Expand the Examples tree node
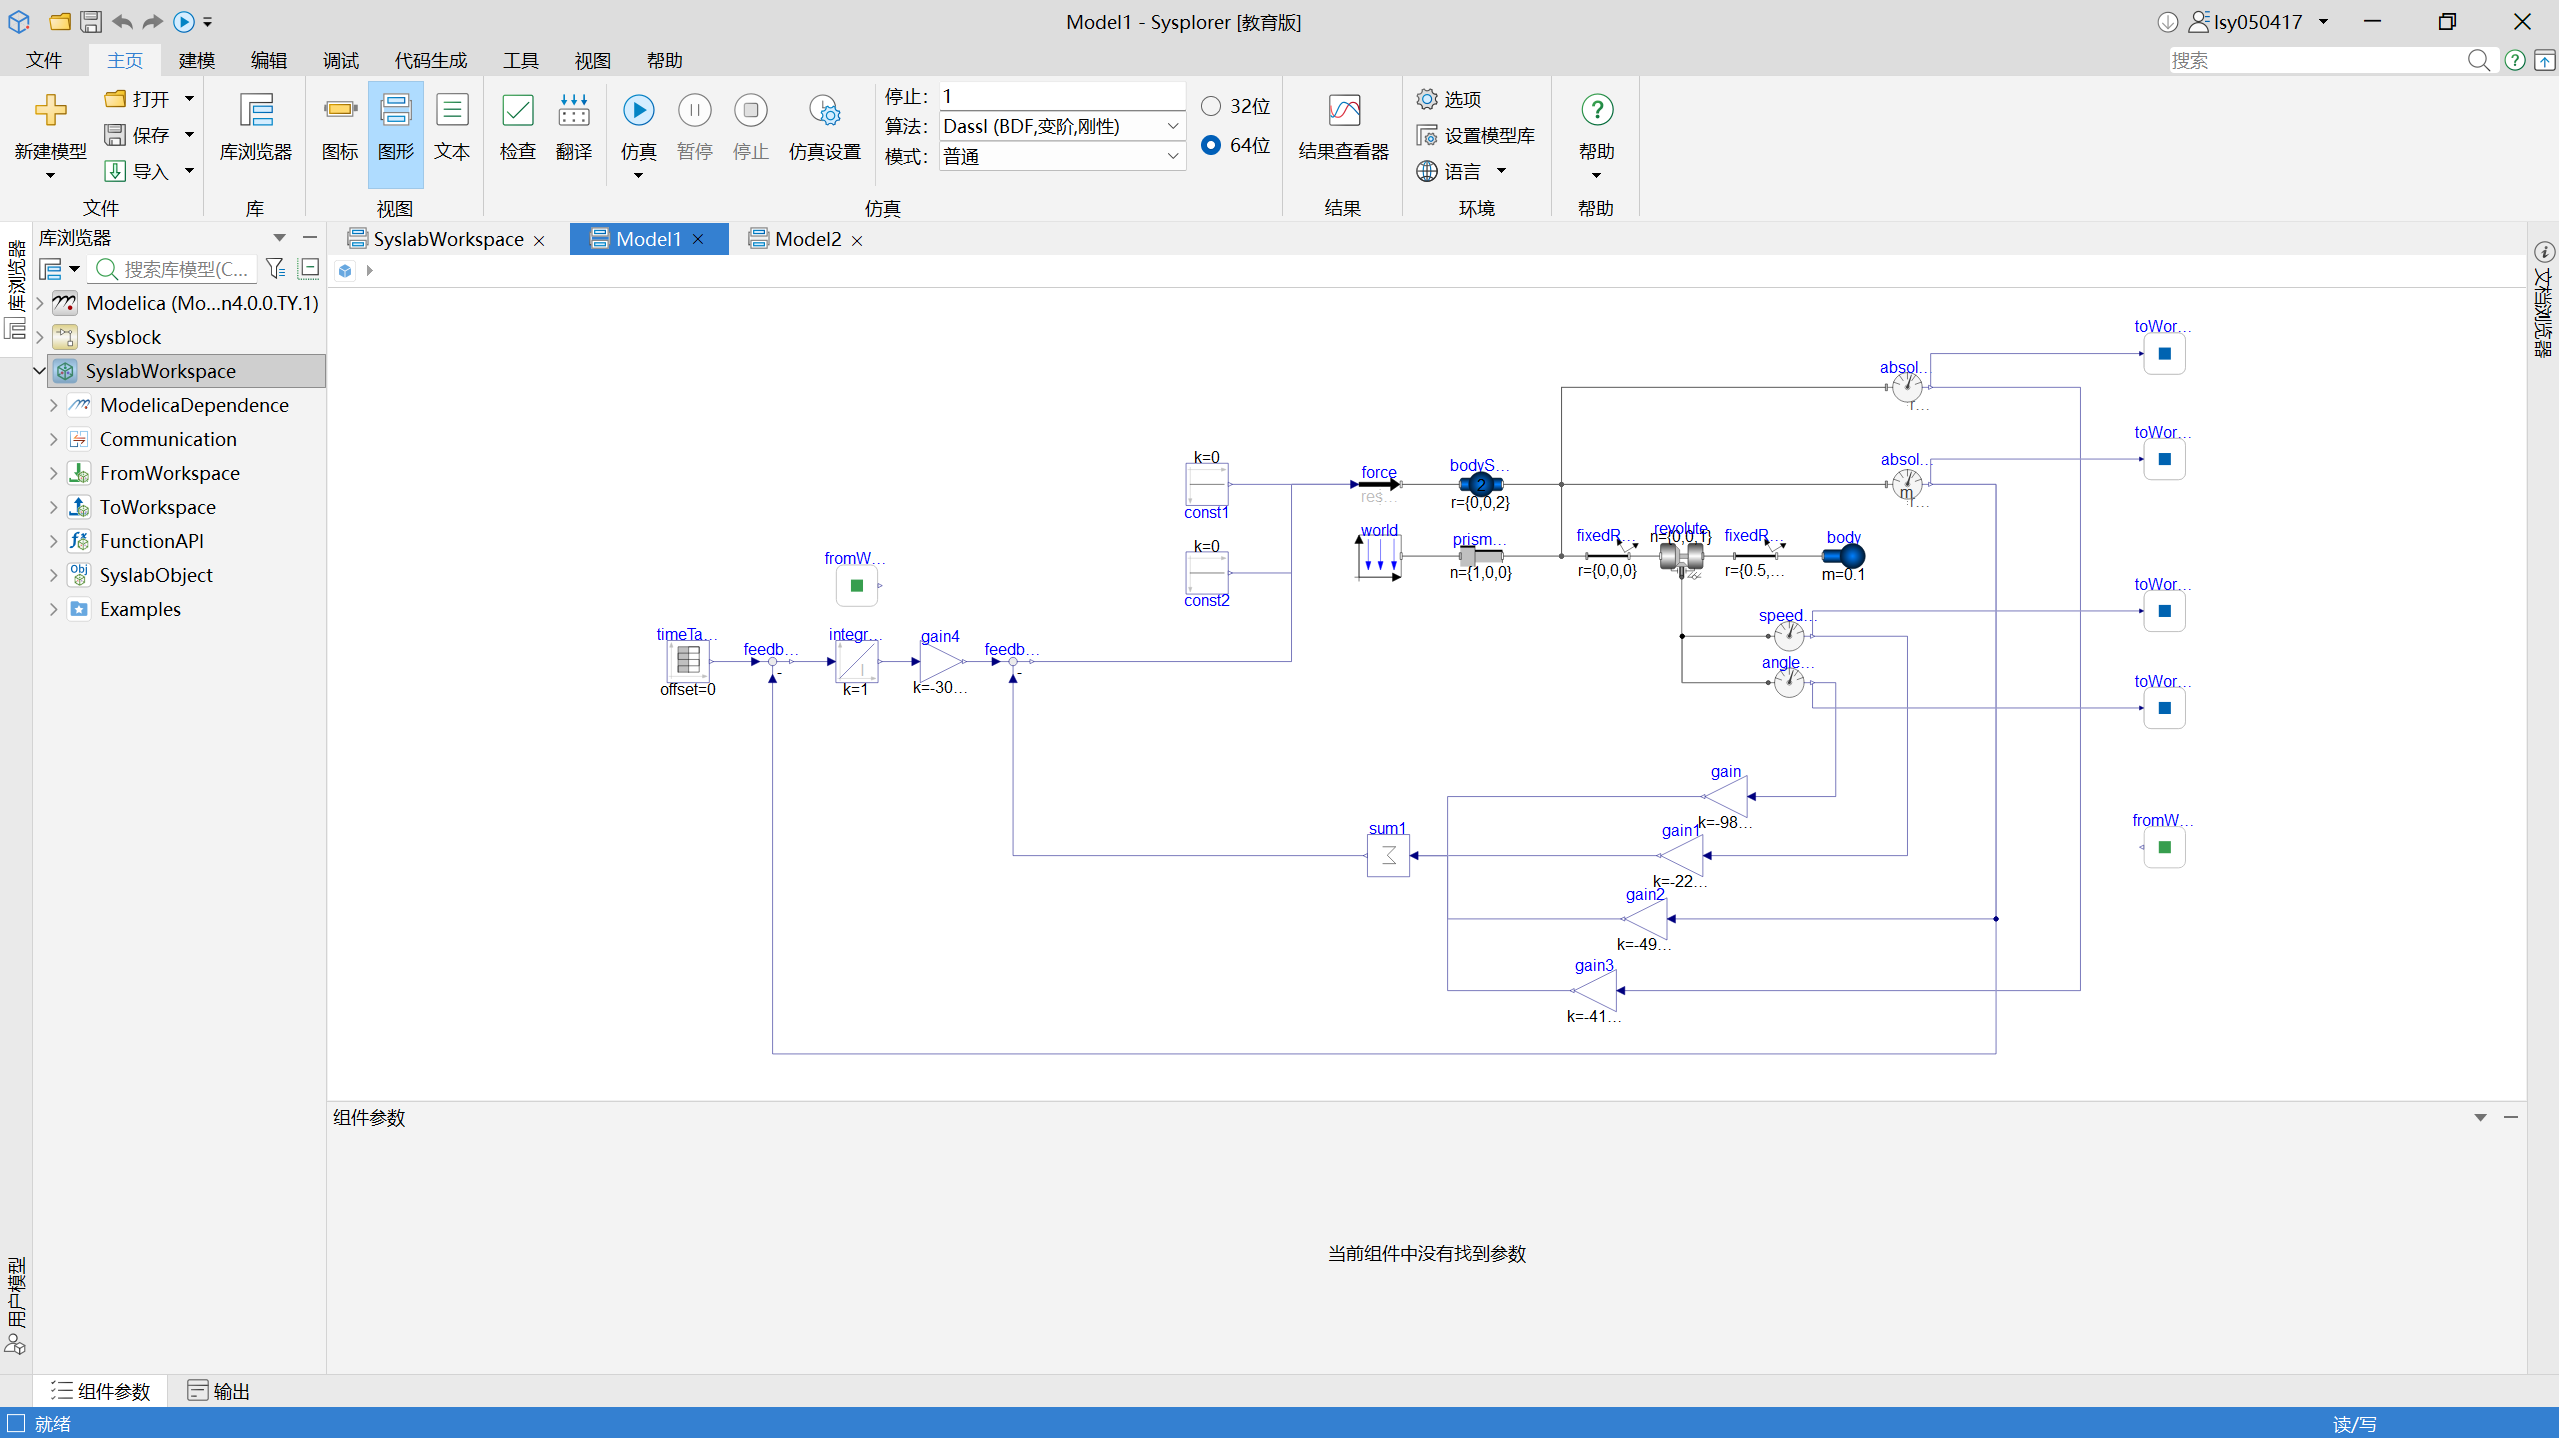This screenshot has width=2559, height=1438. pos(54,609)
